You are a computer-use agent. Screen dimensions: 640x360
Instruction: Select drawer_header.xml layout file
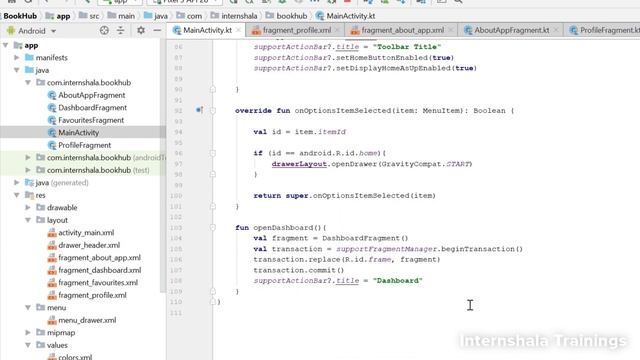84,245
